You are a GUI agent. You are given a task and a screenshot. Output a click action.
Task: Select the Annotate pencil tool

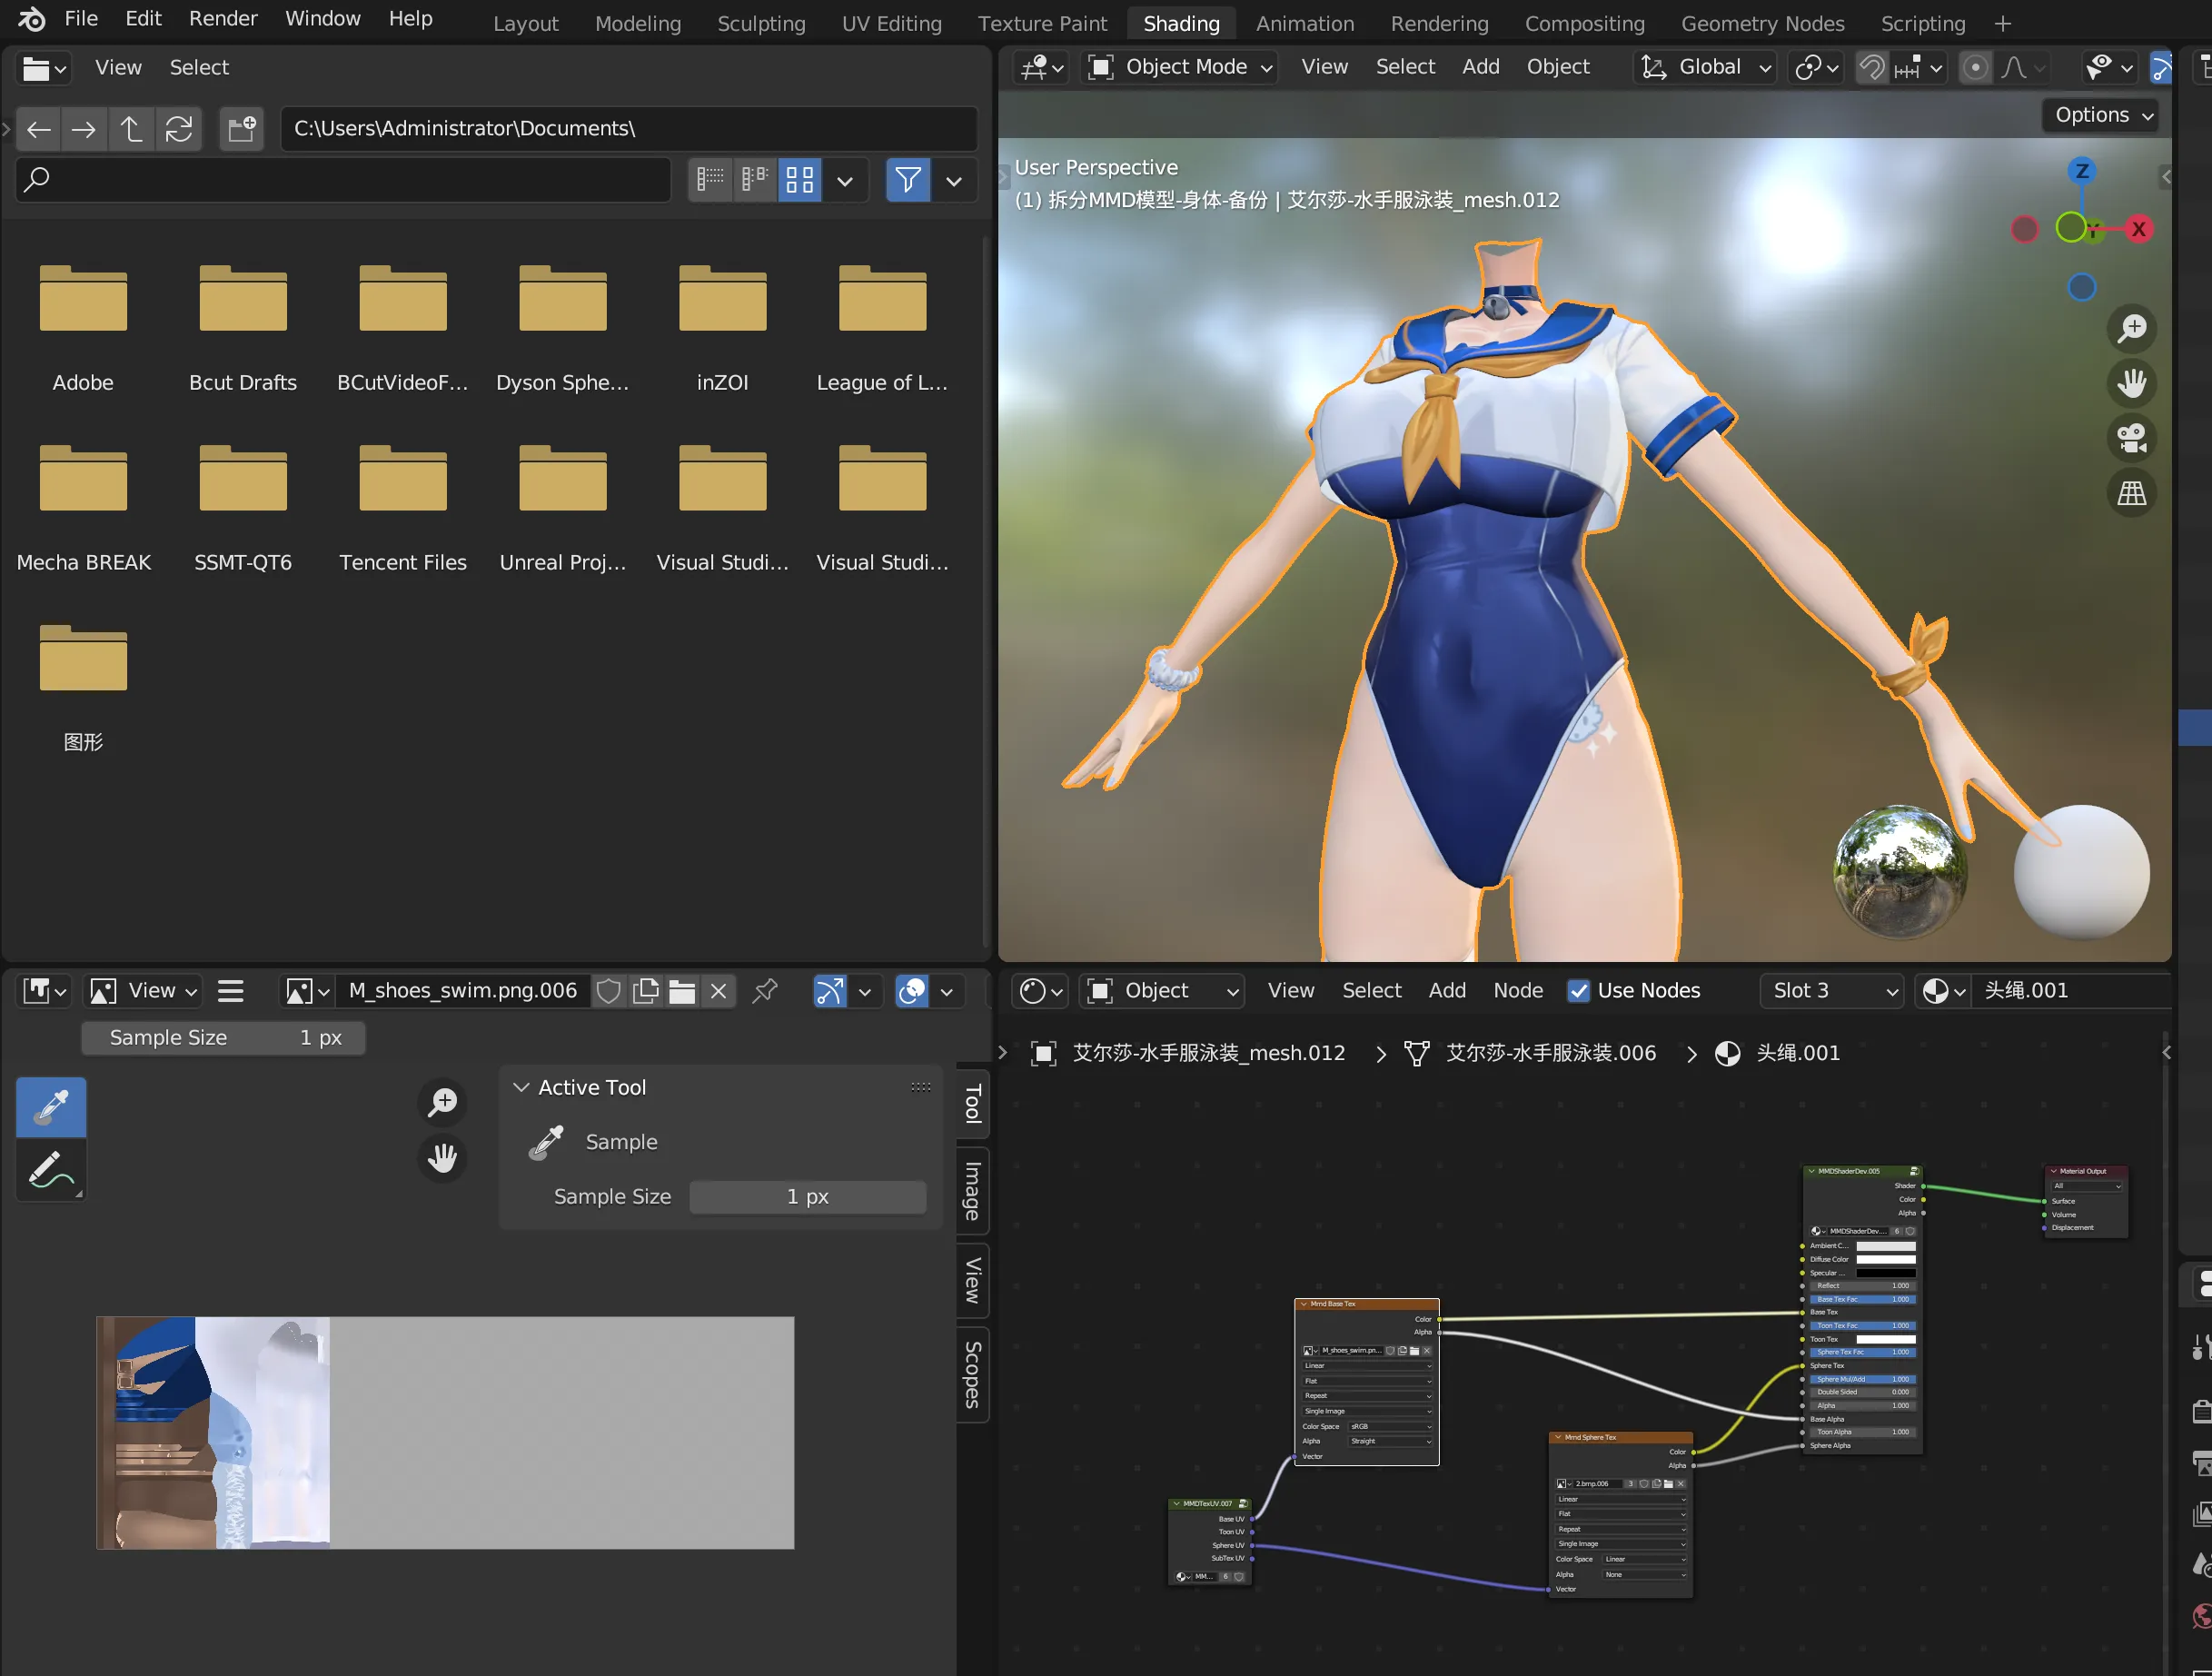pyautogui.click(x=51, y=1169)
